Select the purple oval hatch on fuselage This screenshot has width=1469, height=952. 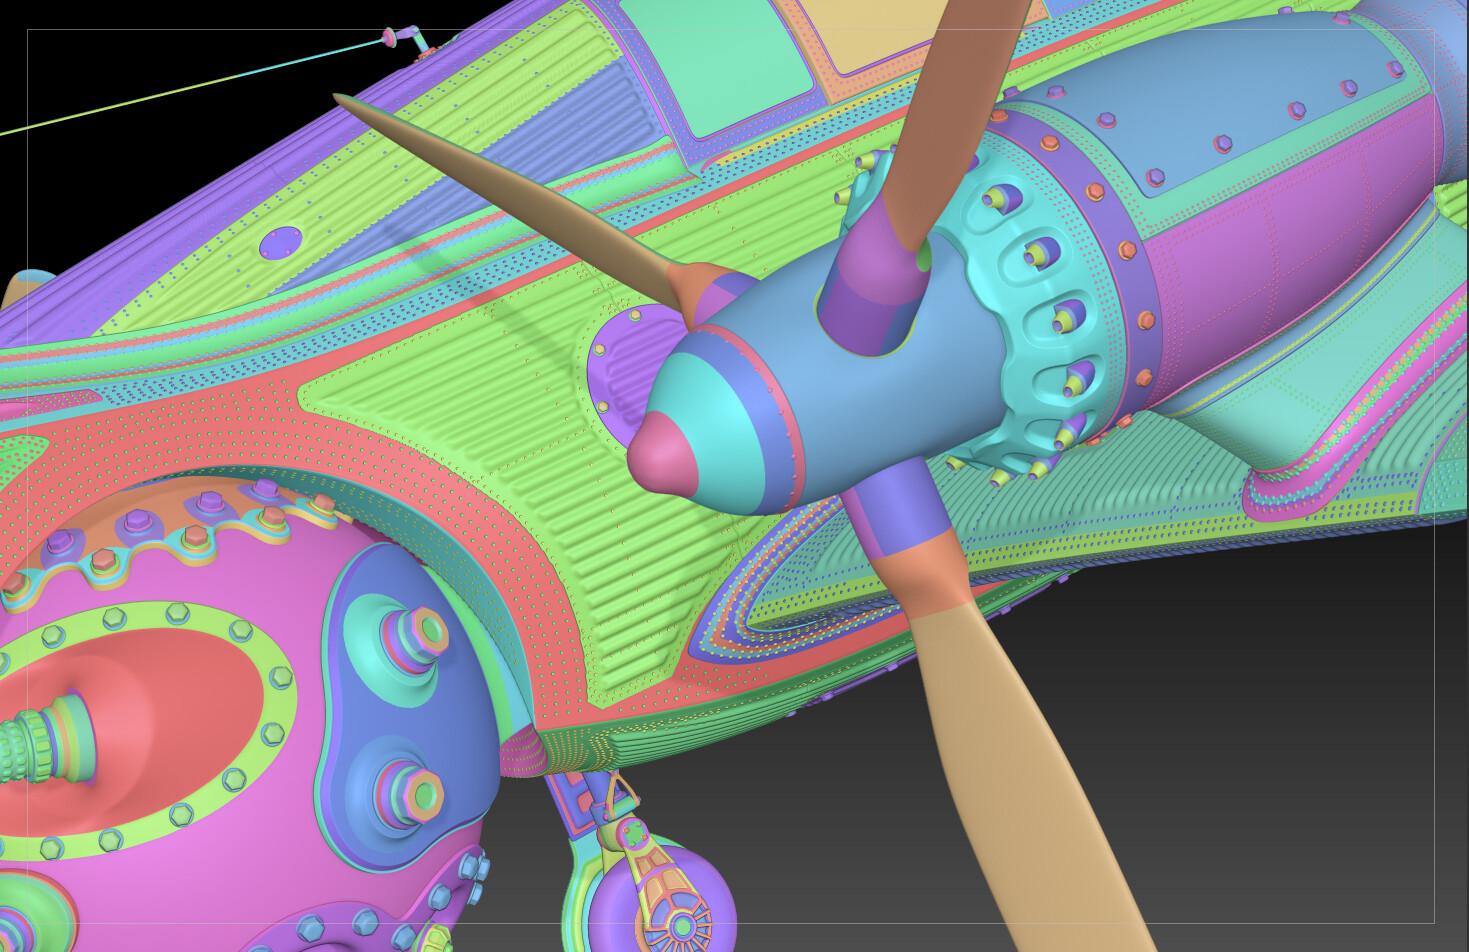click(281, 242)
